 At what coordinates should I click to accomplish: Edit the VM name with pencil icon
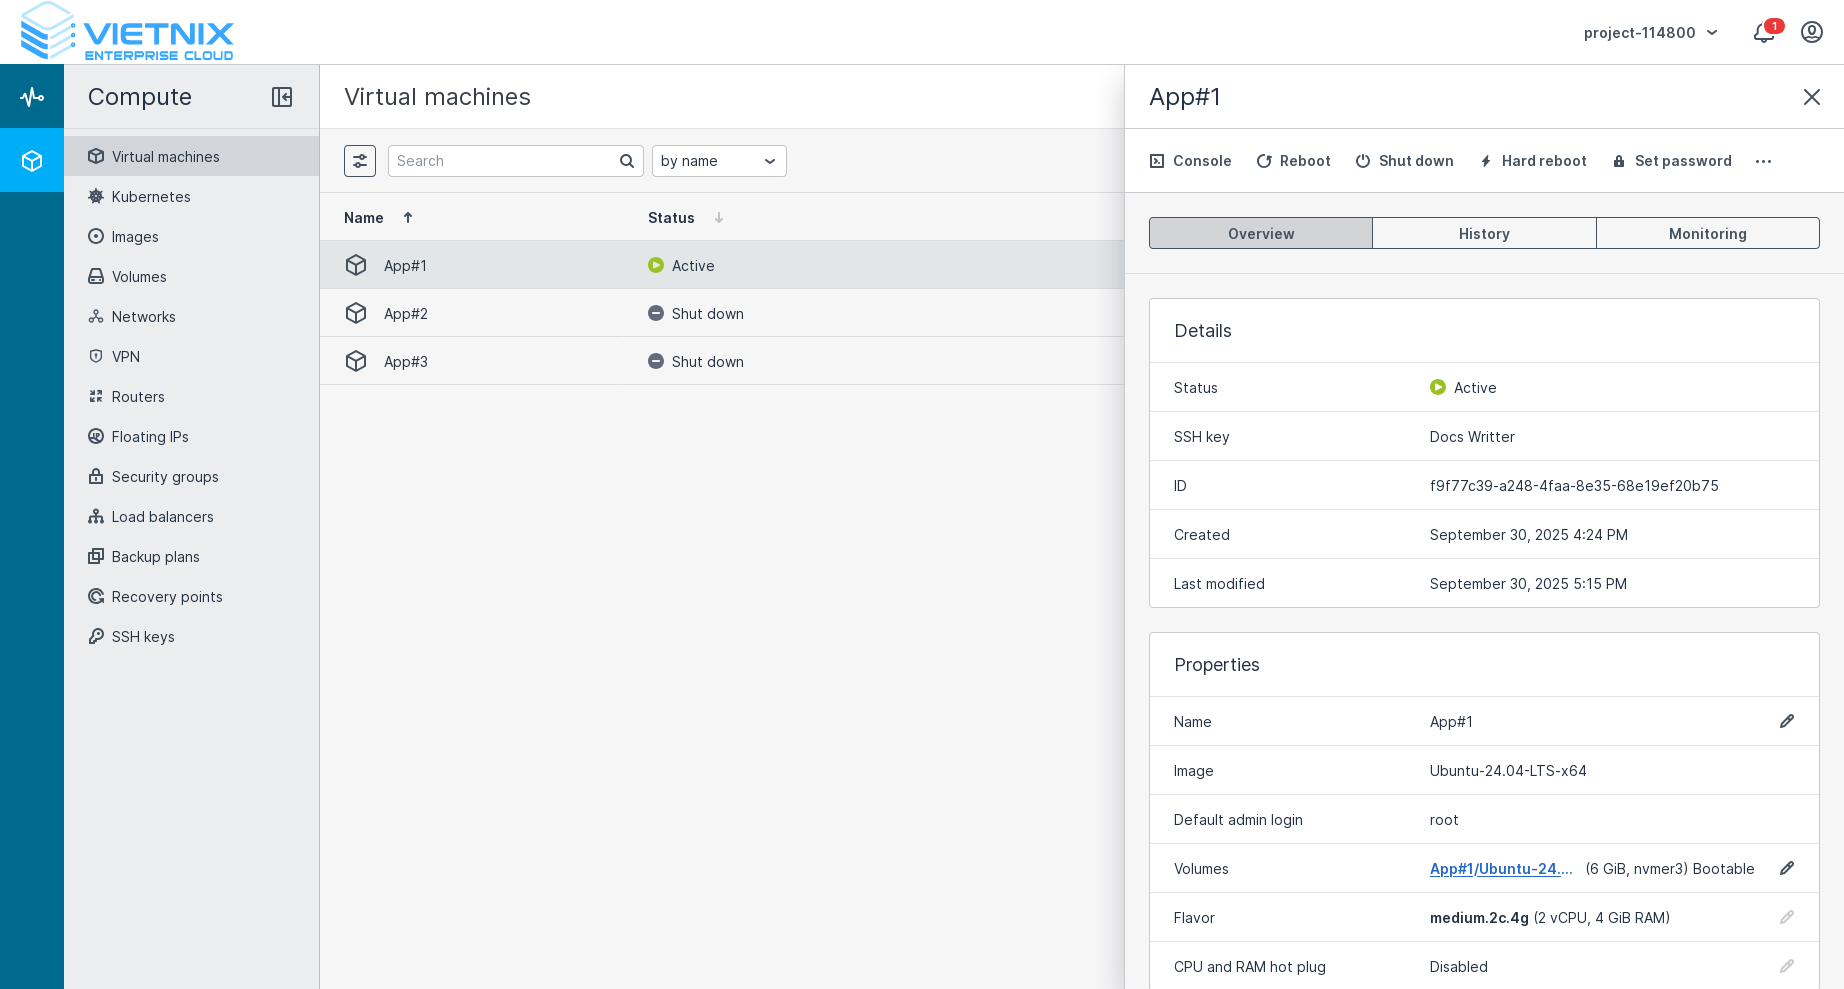[x=1786, y=721]
